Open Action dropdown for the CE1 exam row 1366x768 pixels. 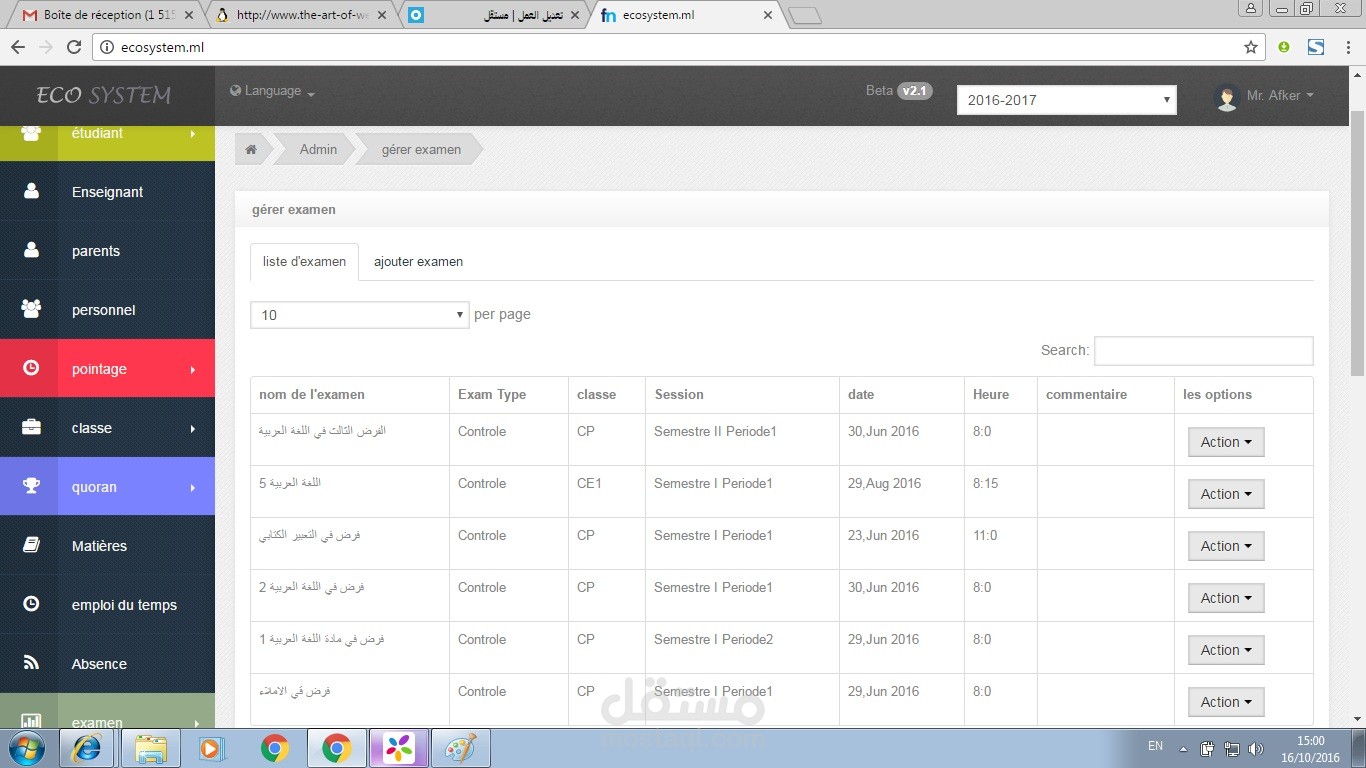point(1226,494)
